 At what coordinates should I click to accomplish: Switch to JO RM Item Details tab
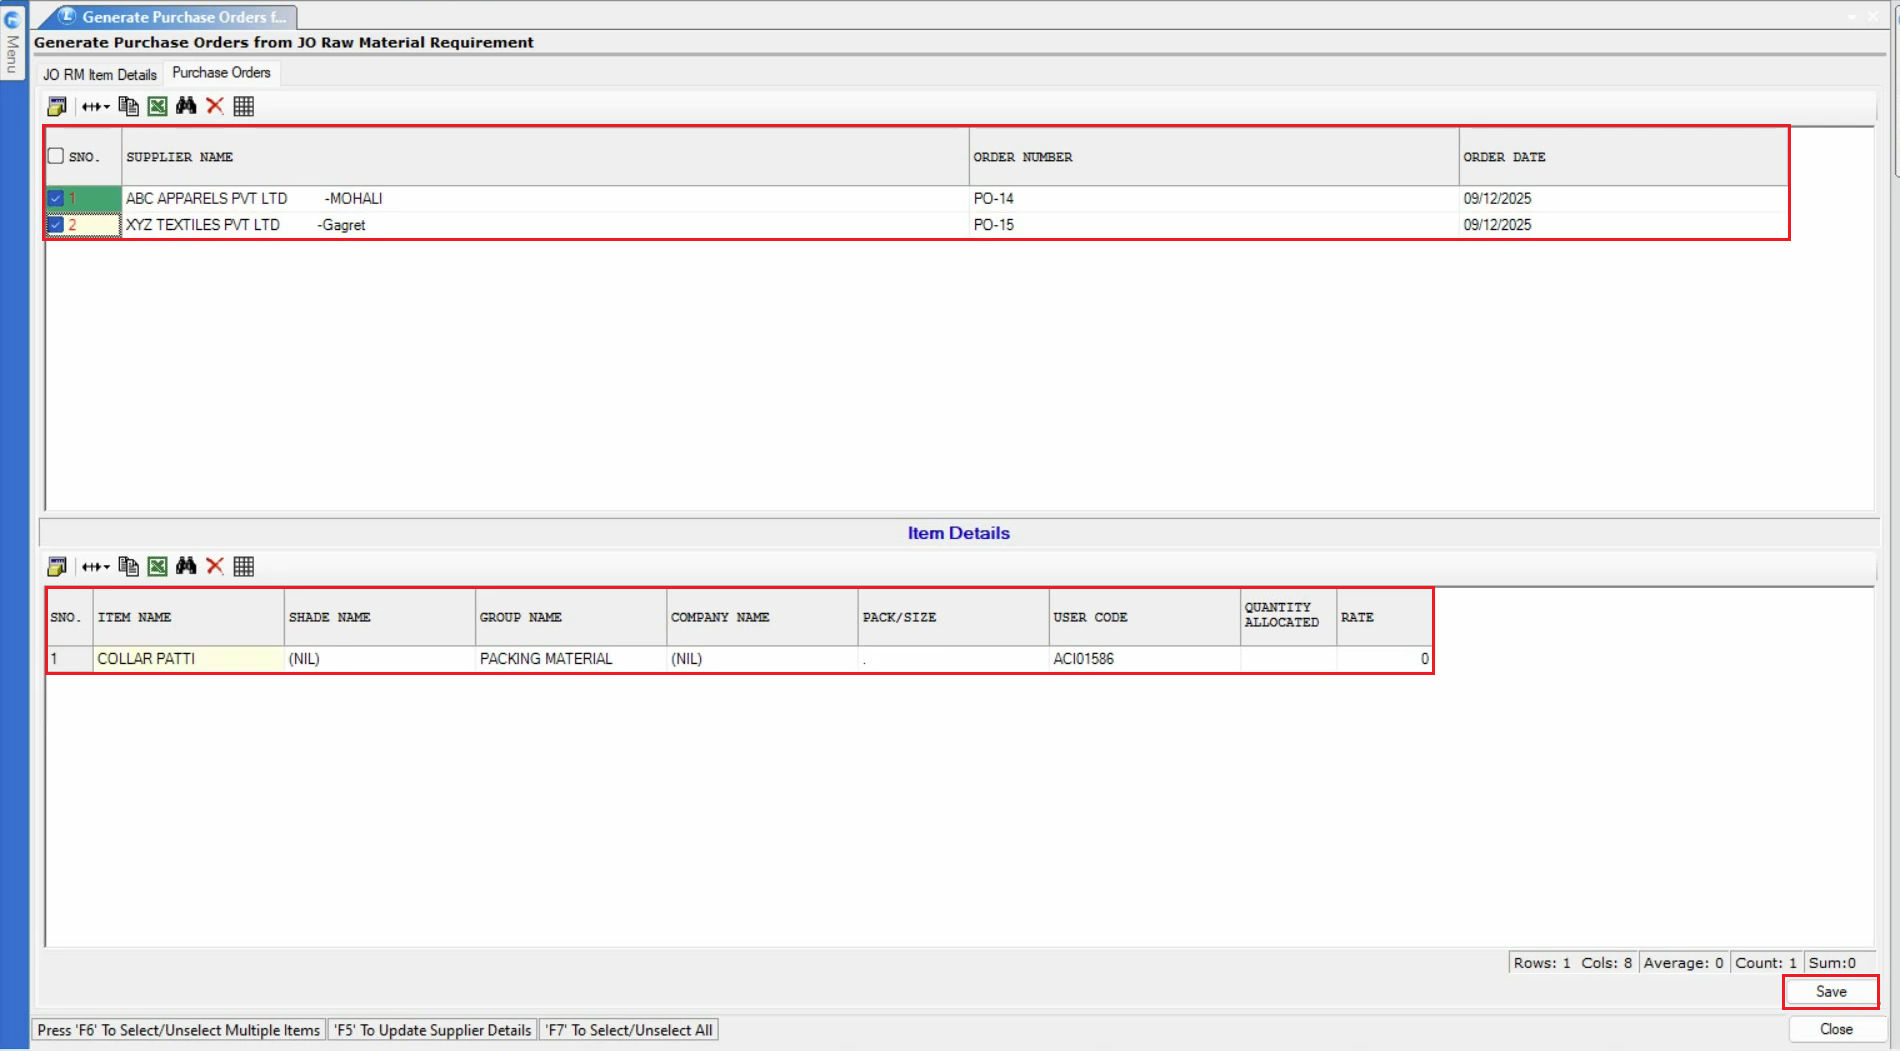[x=100, y=74]
